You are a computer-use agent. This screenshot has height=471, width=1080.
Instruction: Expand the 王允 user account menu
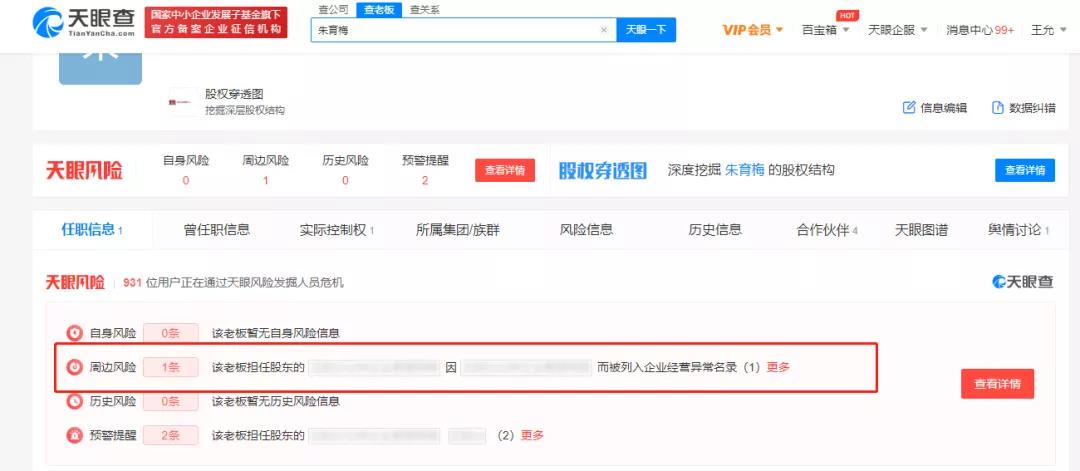1047,30
